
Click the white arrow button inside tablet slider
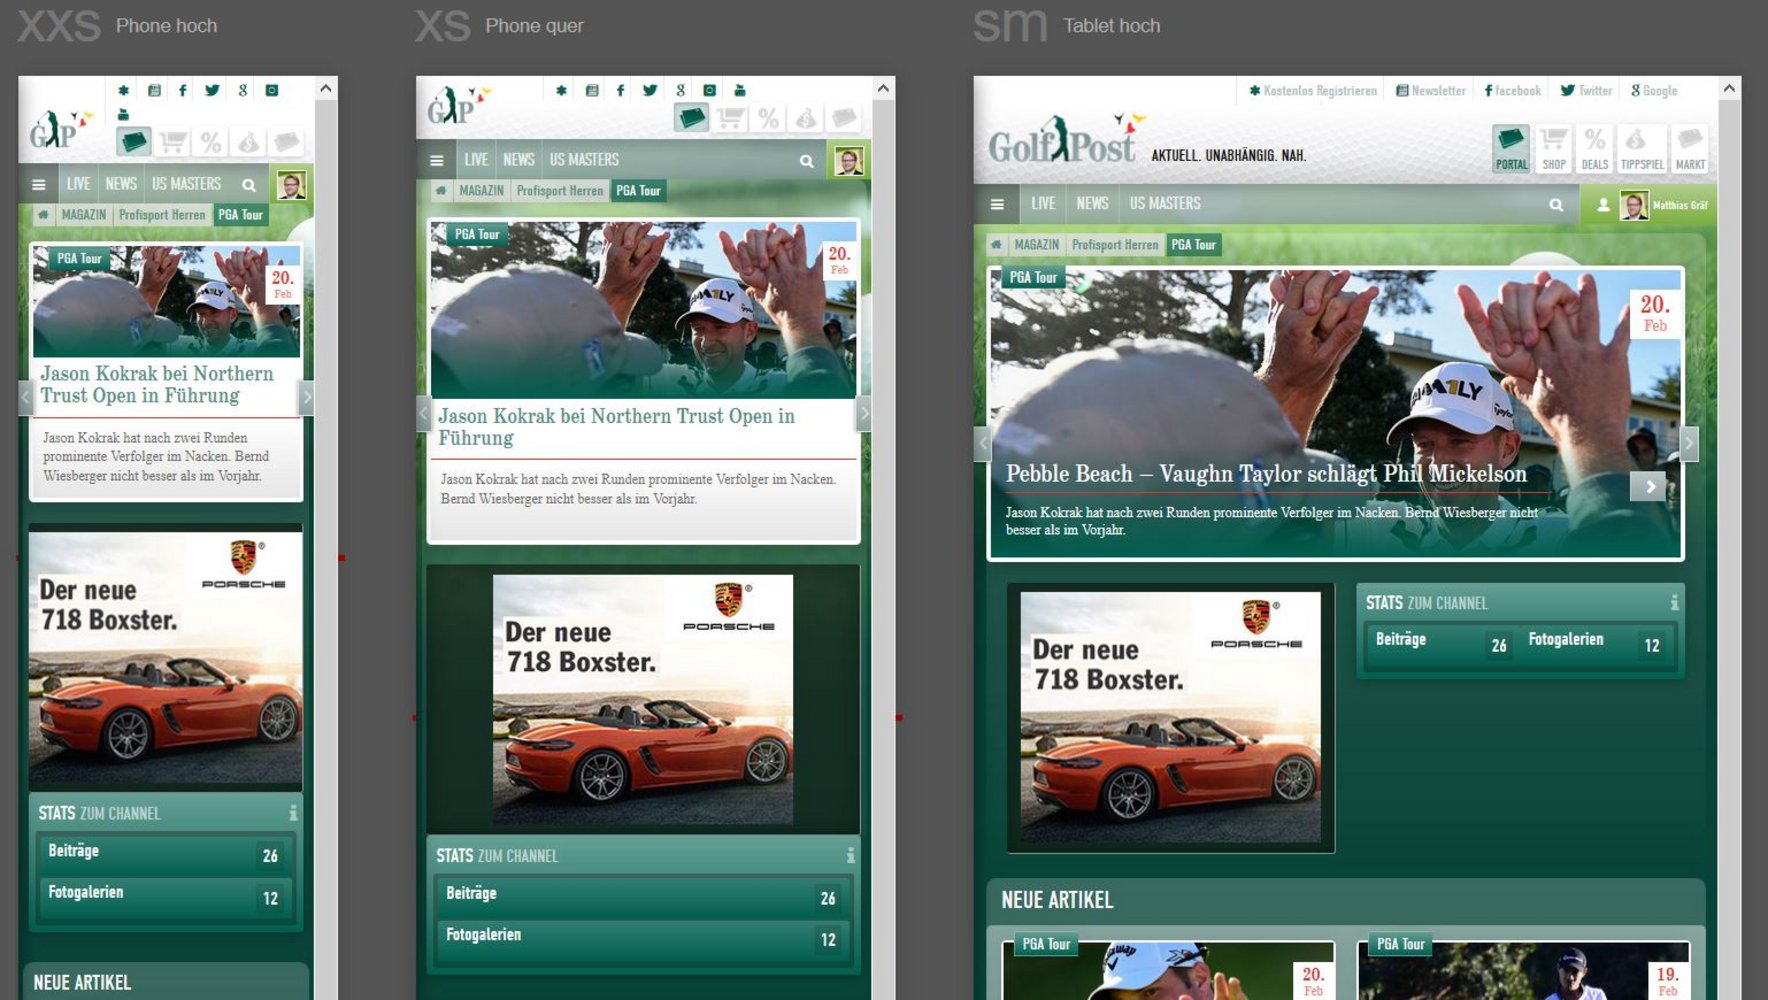tap(1648, 487)
